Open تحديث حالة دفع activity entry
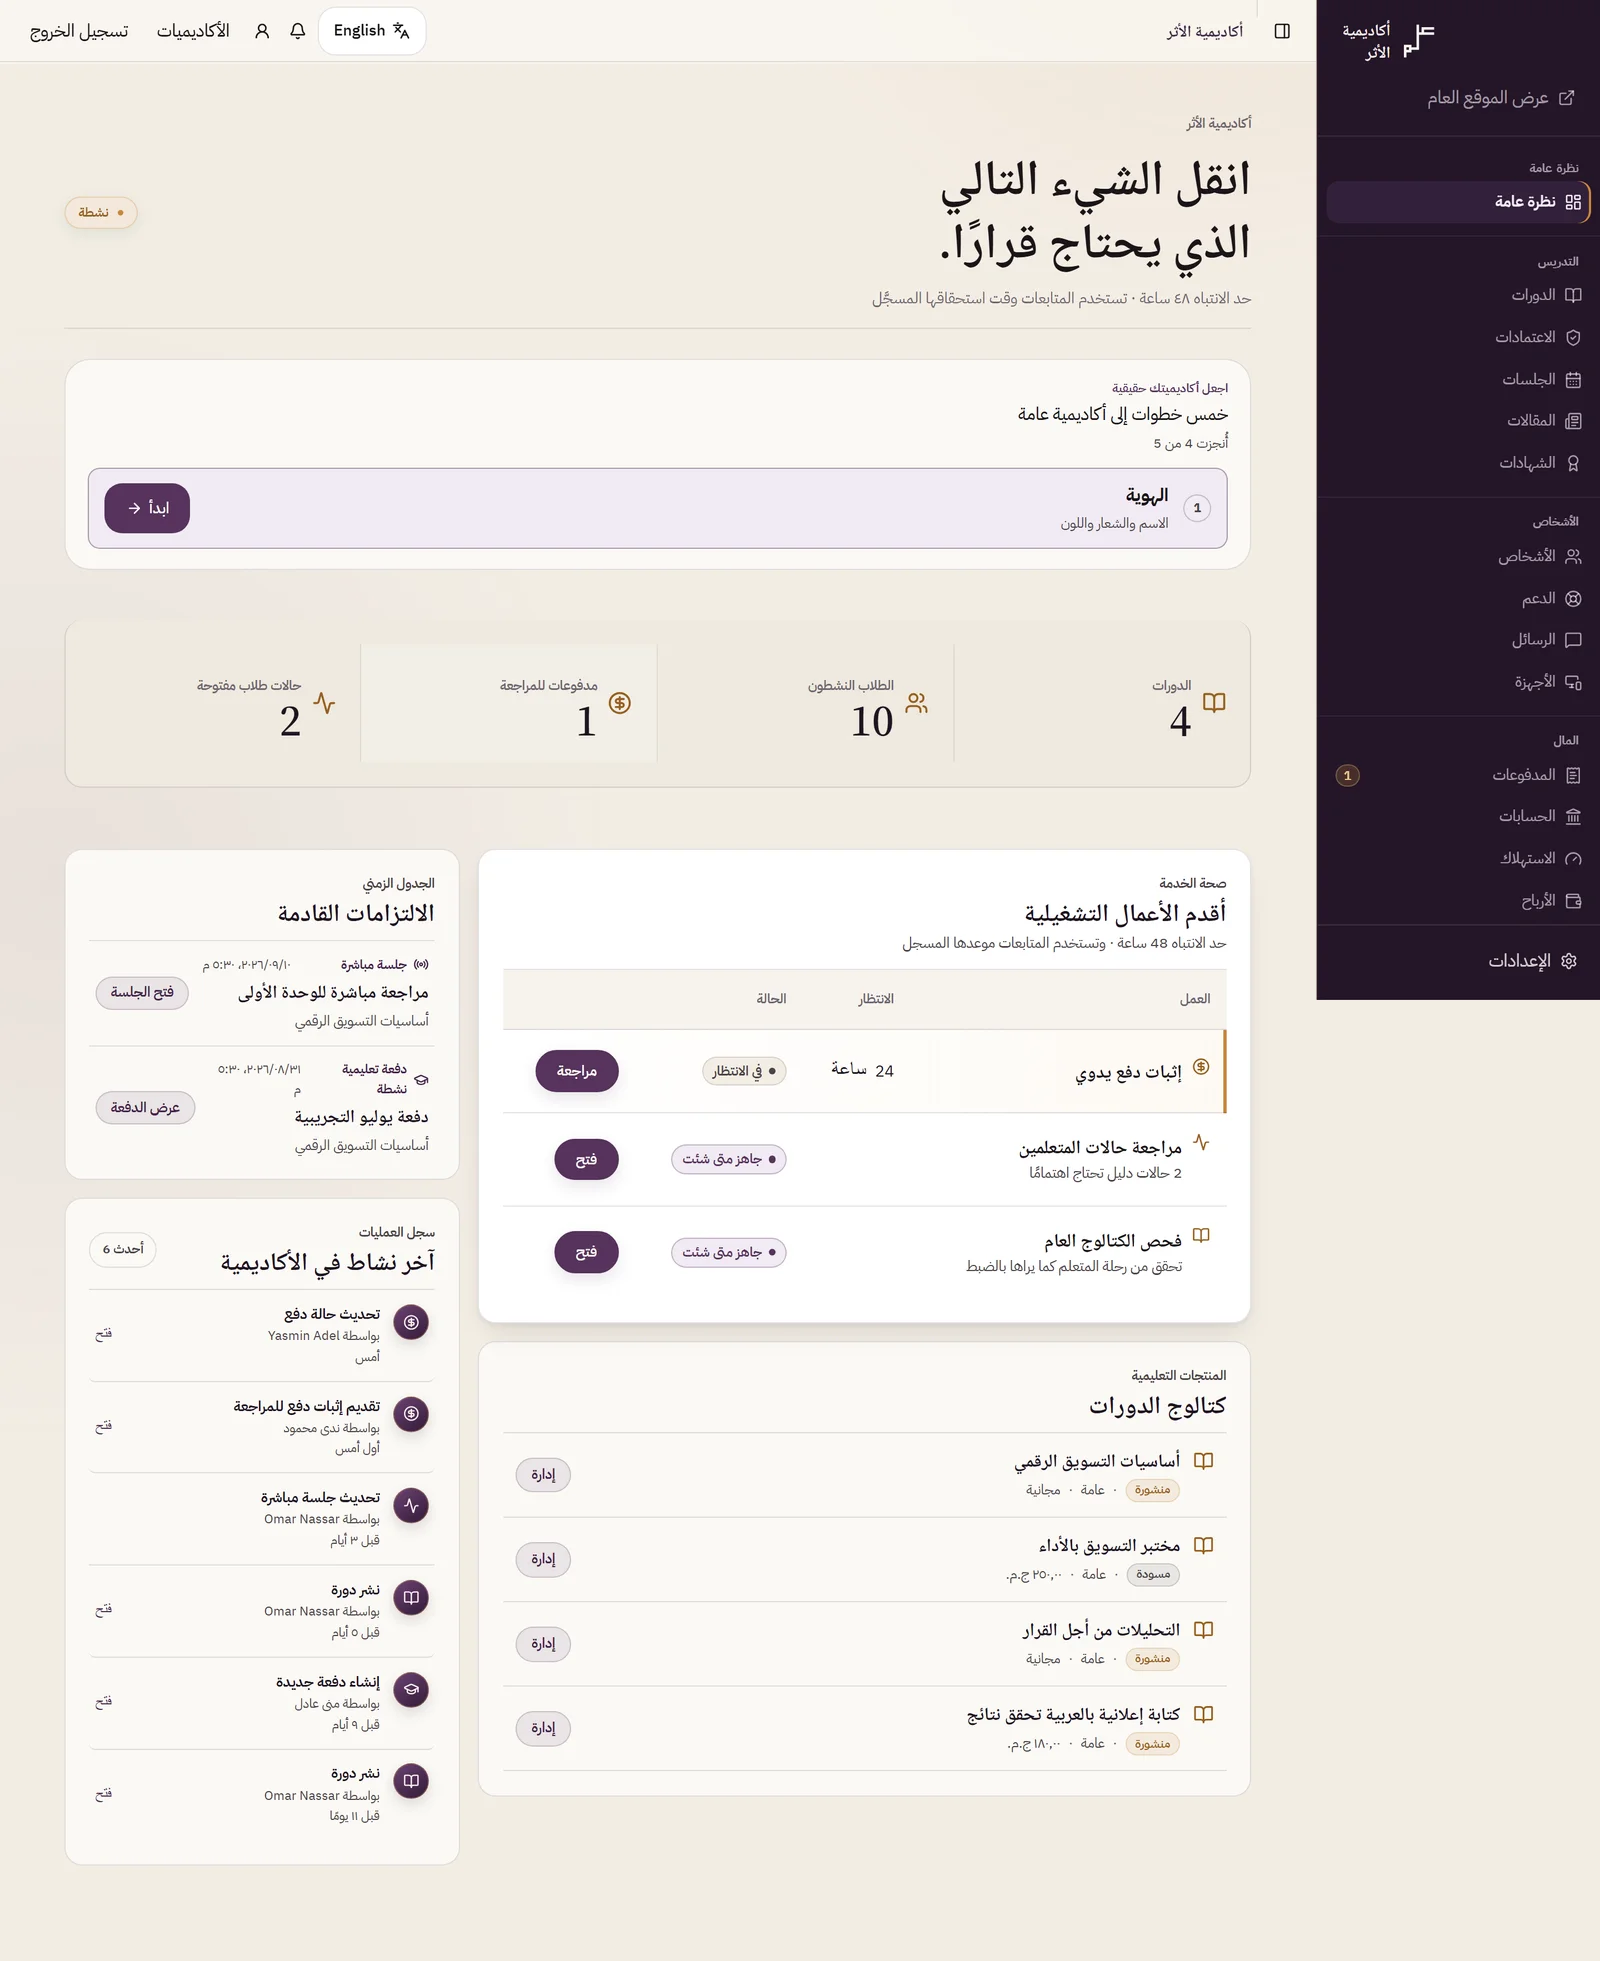1600x1961 pixels. click(x=103, y=1334)
